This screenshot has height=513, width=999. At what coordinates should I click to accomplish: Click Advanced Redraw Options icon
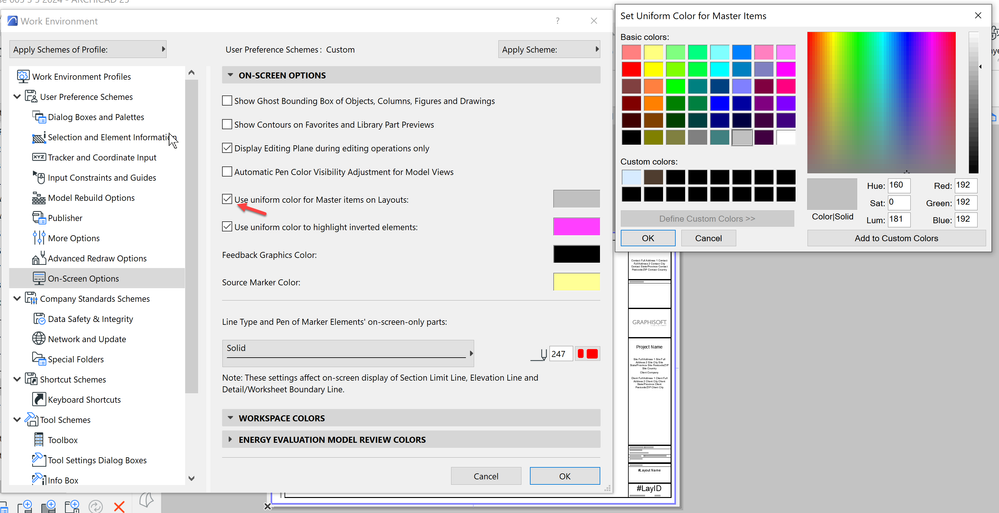[x=39, y=259]
